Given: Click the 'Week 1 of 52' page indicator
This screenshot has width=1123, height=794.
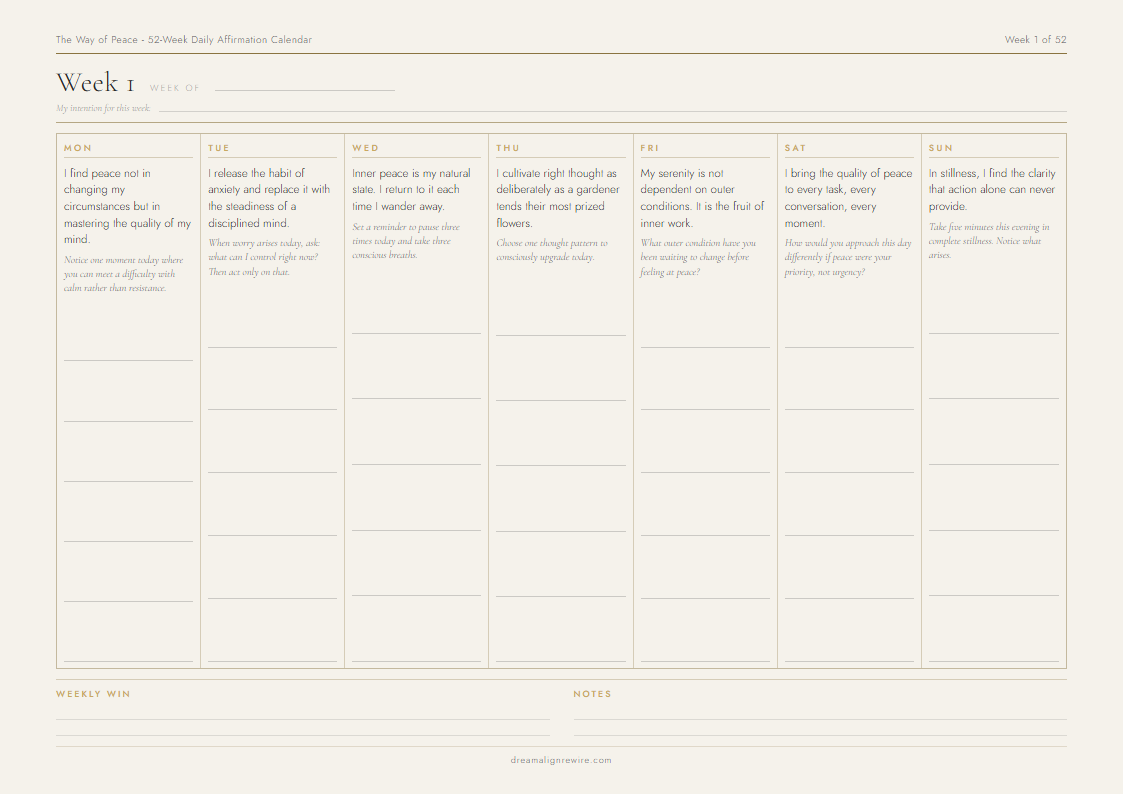Looking at the screenshot, I should [x=1035, y=39].
